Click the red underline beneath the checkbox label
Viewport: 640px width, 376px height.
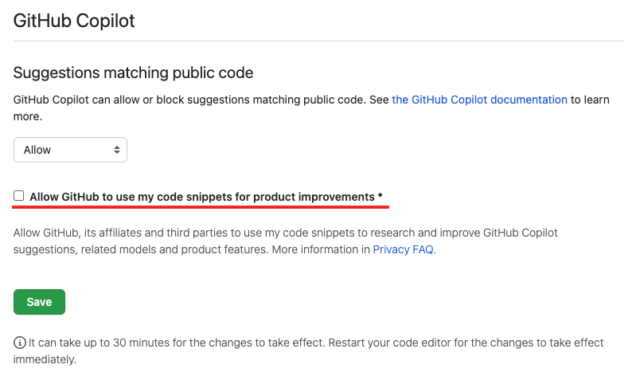[x=200, y=207]
